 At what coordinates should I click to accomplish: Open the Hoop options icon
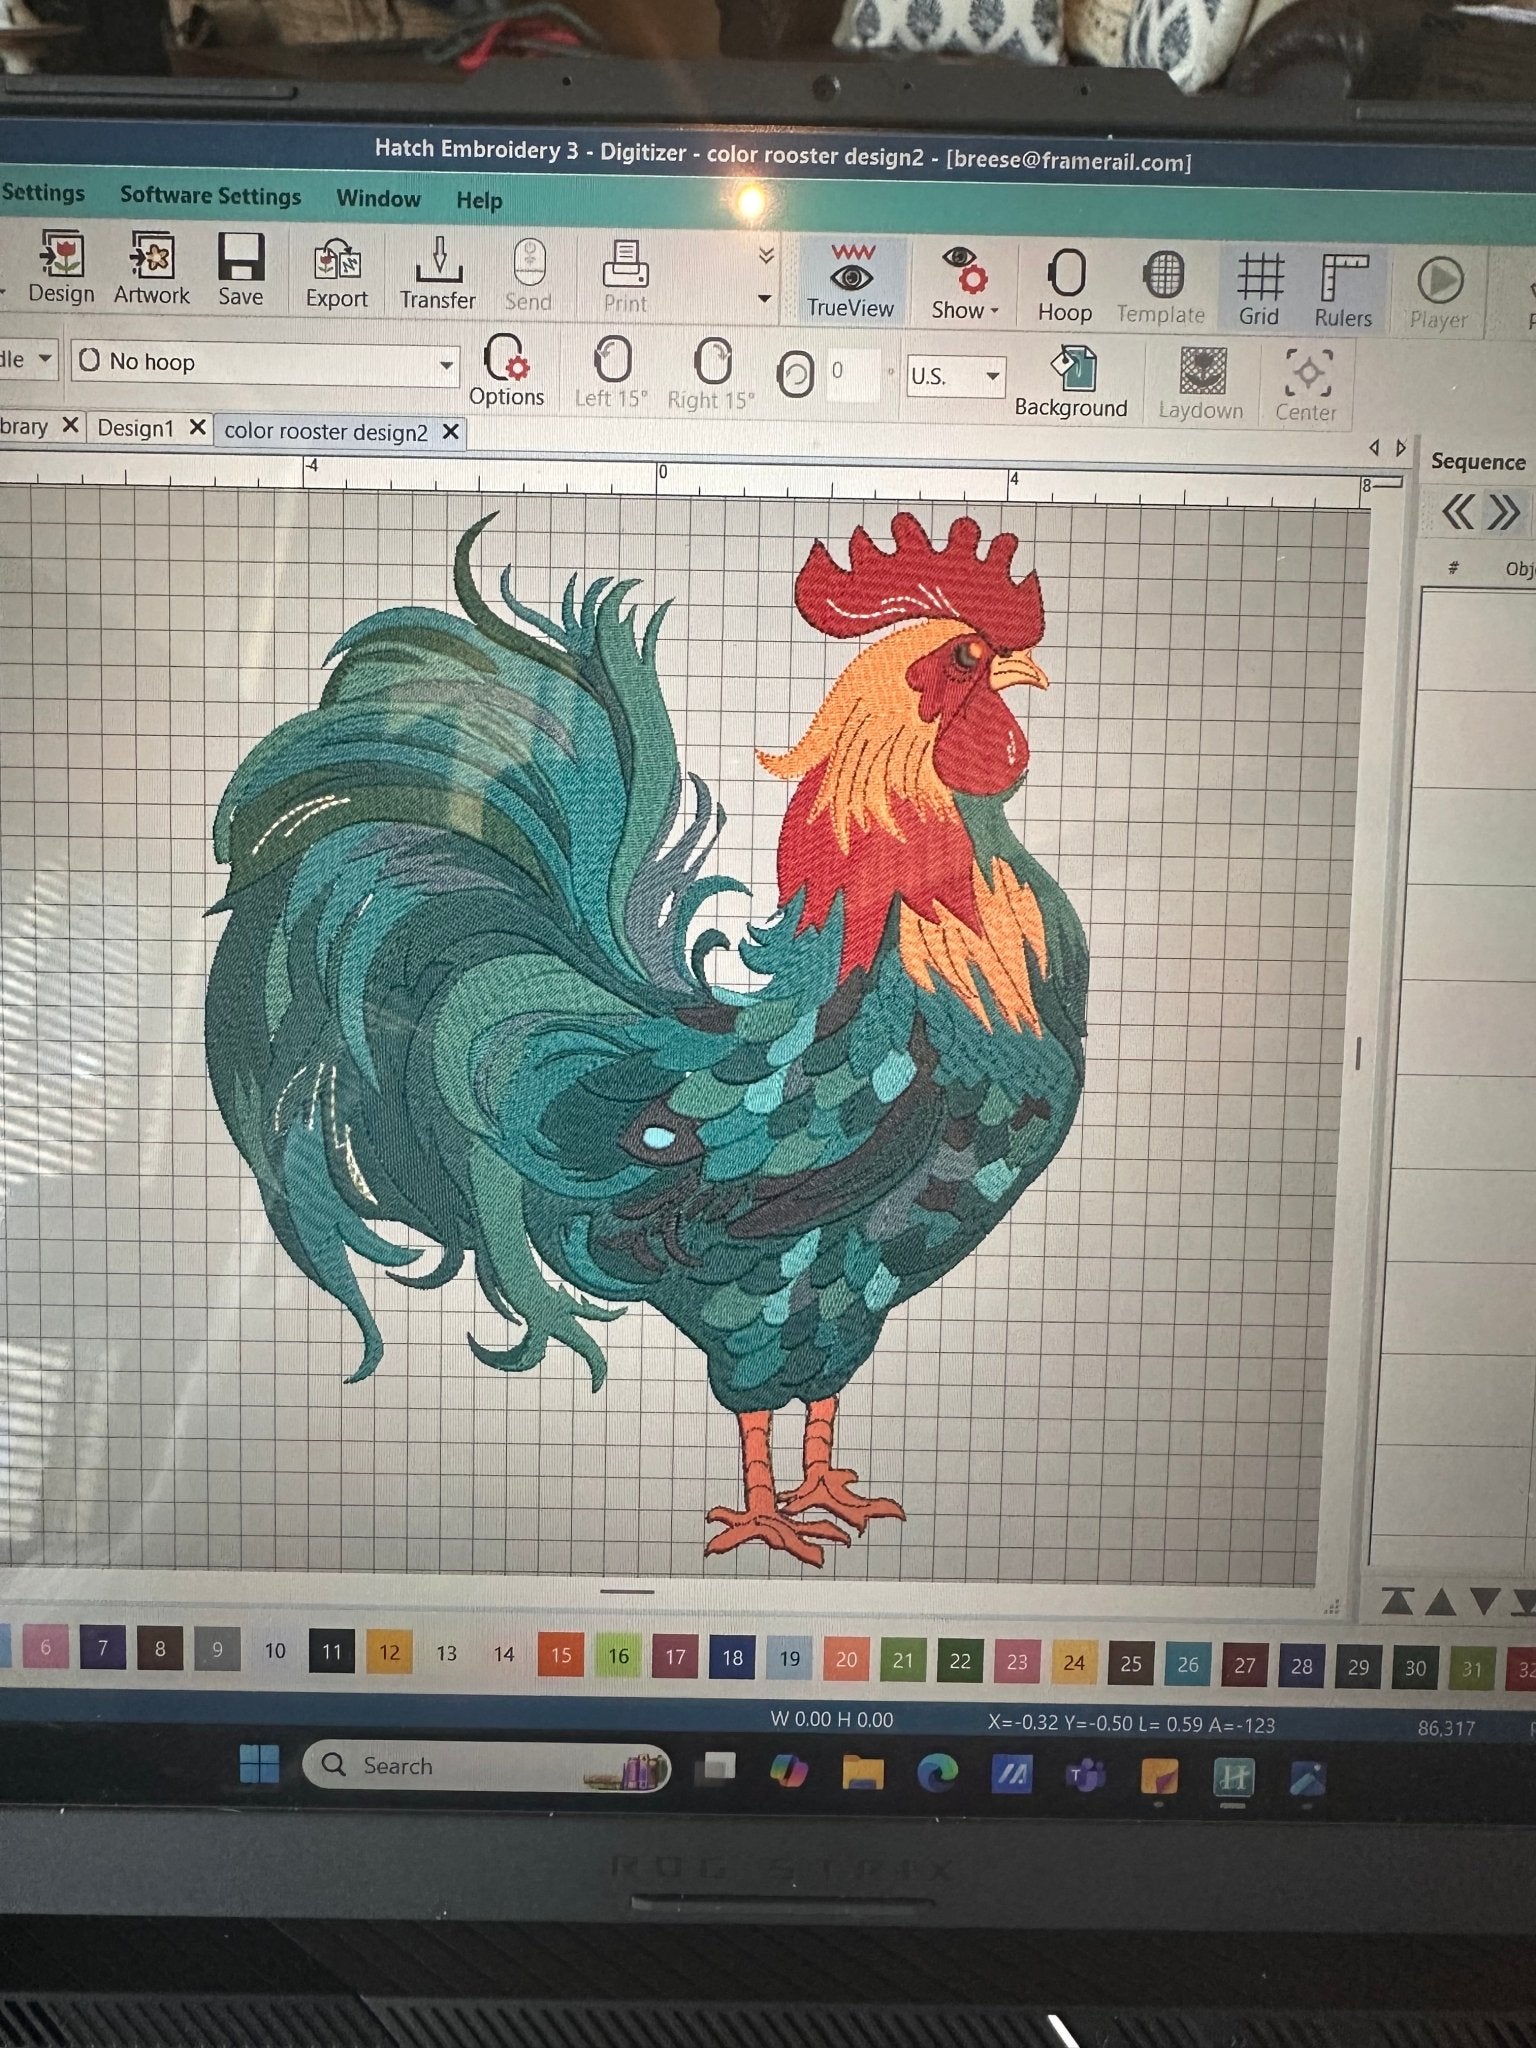tap(506, 370)
